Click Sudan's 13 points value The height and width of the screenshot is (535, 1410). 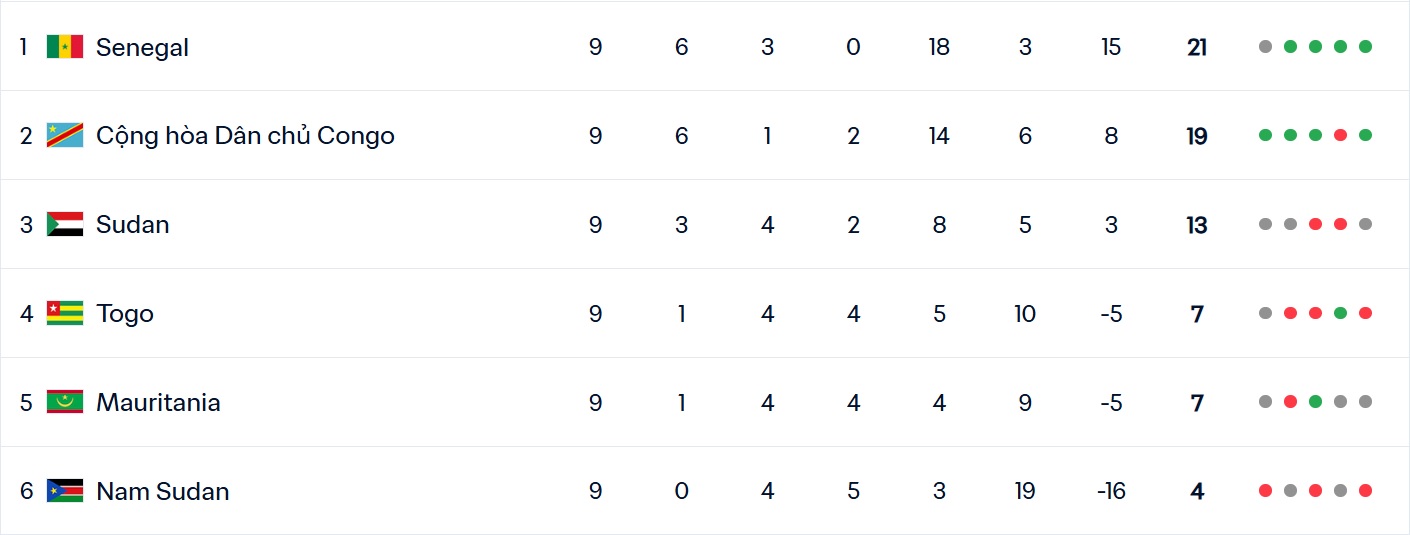coord(1197,225)
